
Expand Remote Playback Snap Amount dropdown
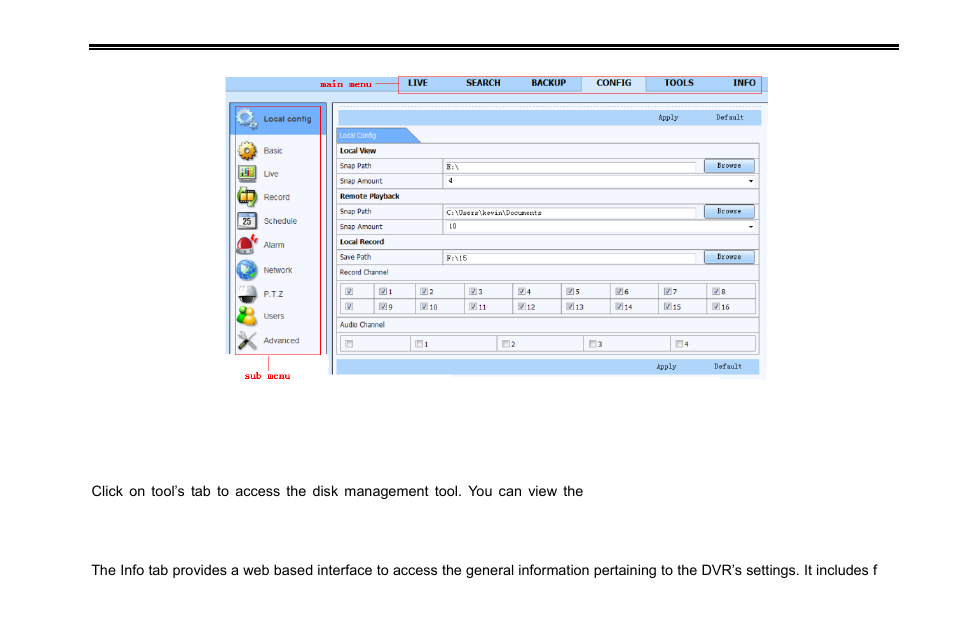pyautogui.click(x=751, y=227)
